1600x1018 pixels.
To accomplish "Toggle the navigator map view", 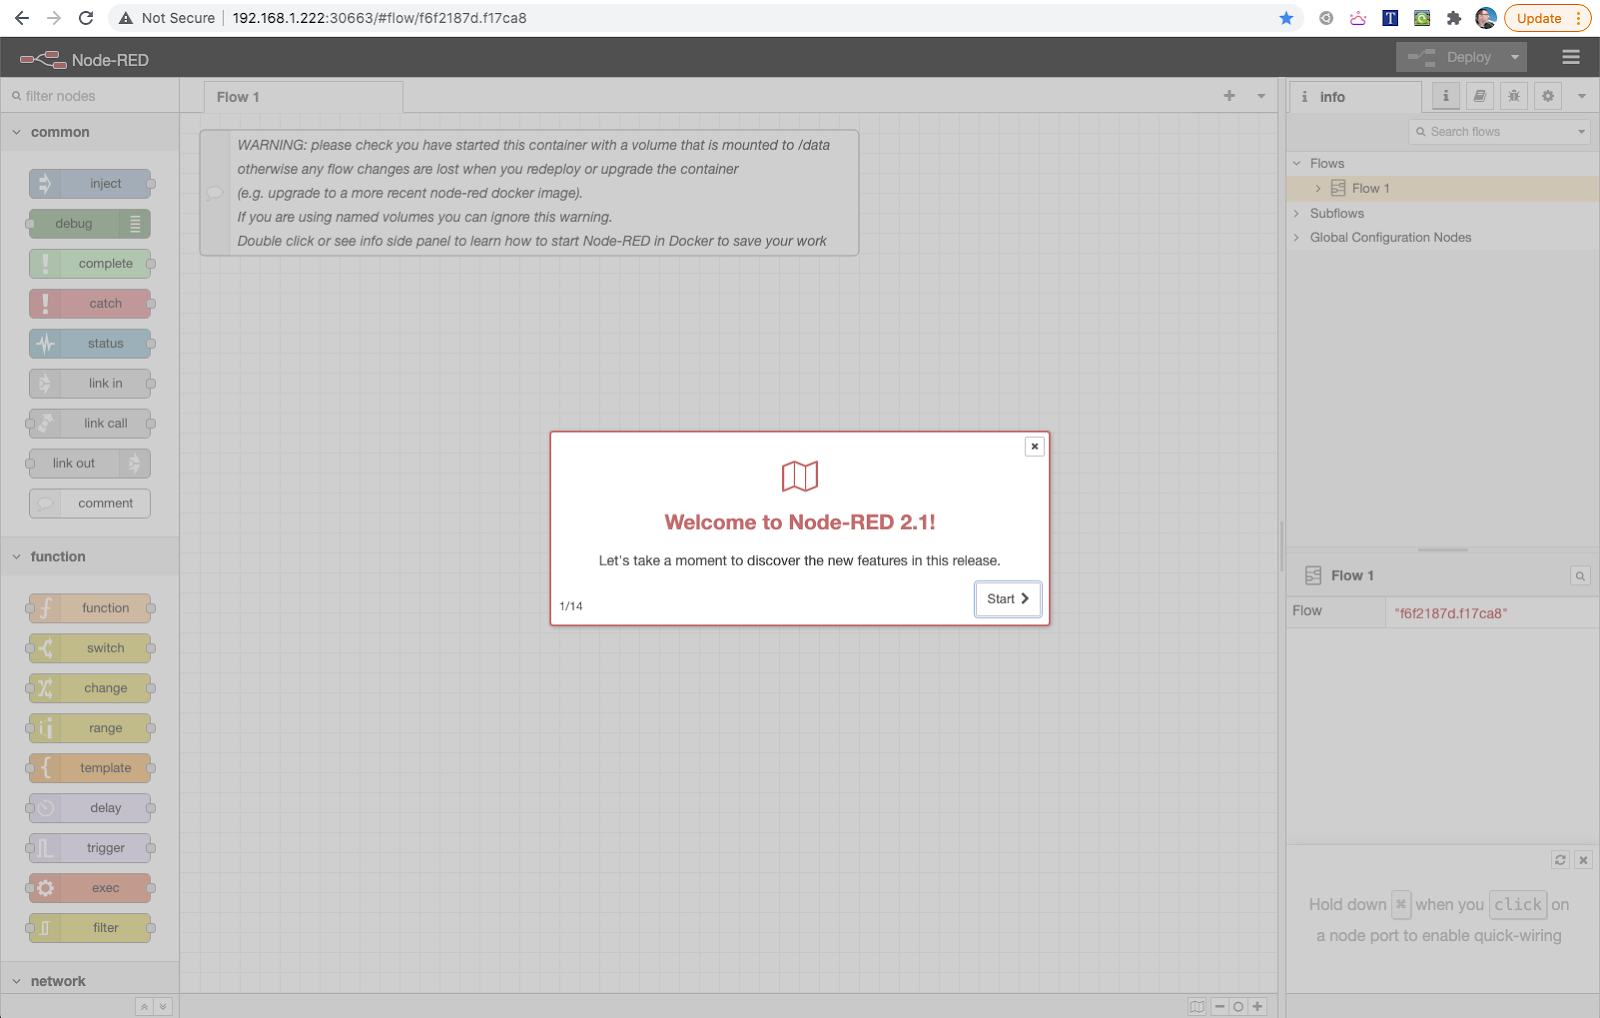I will (1197, 1006).
